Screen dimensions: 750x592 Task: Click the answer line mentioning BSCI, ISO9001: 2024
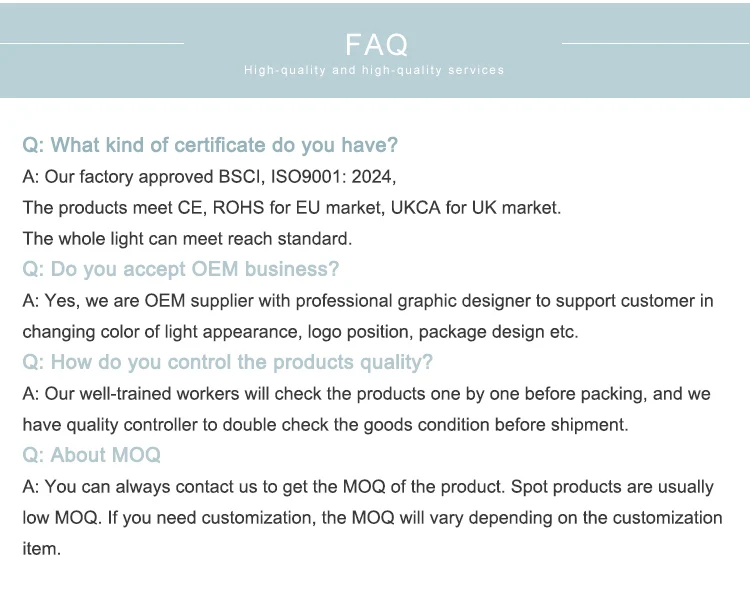(209, 177)
